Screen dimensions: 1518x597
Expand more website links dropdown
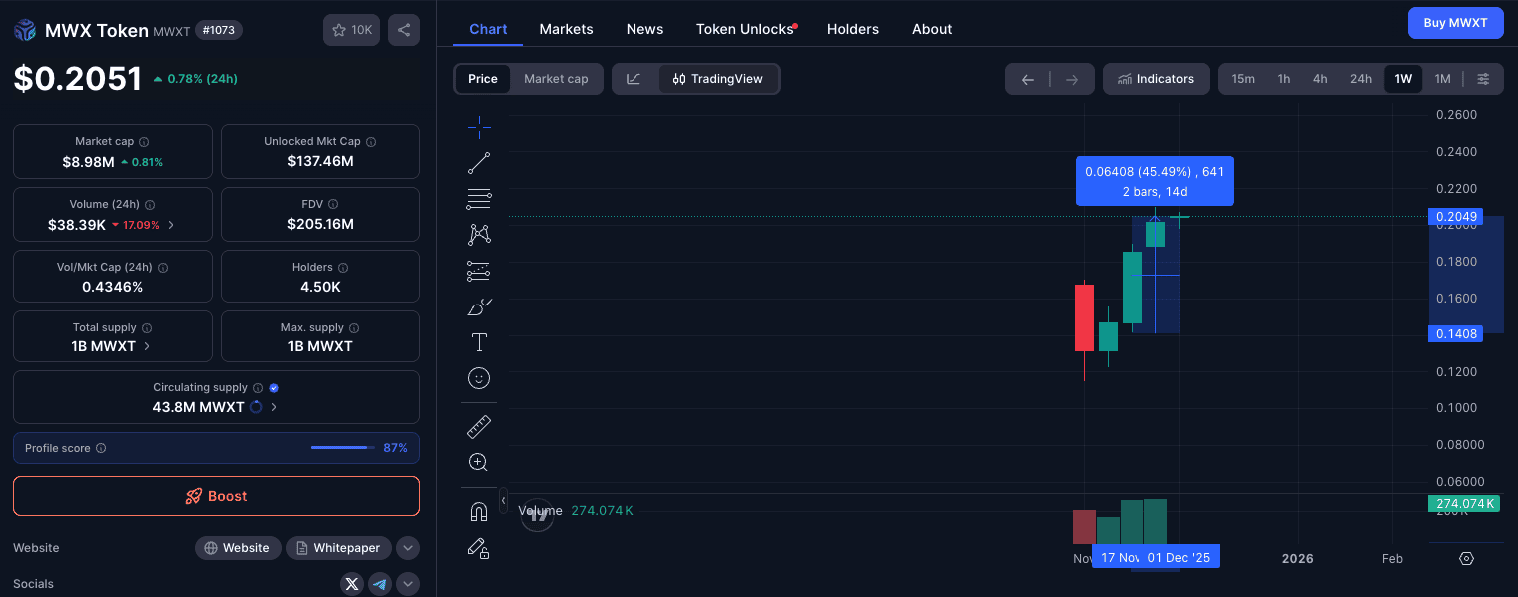(x=407, y=548)
